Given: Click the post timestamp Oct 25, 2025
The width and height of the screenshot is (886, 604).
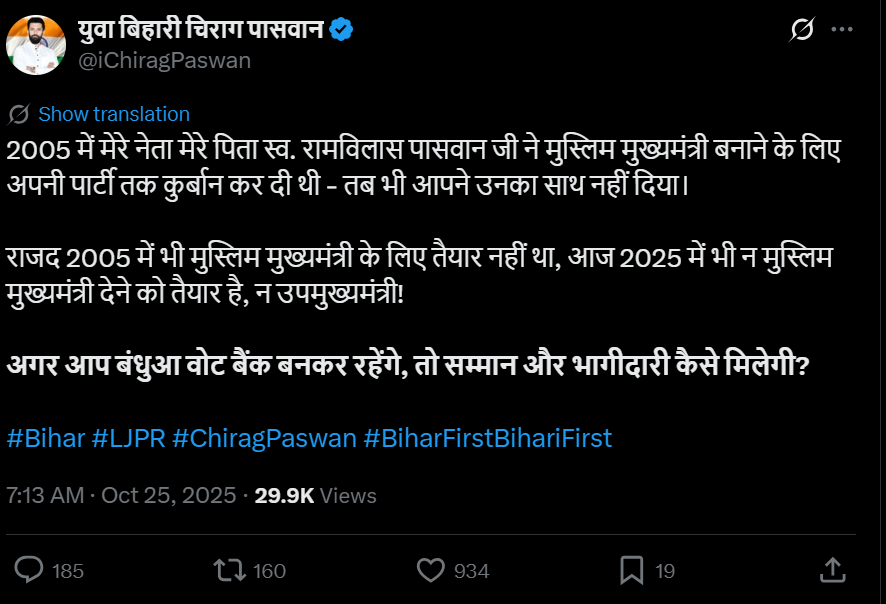Looking at the screenshot, I should (169, 495).
